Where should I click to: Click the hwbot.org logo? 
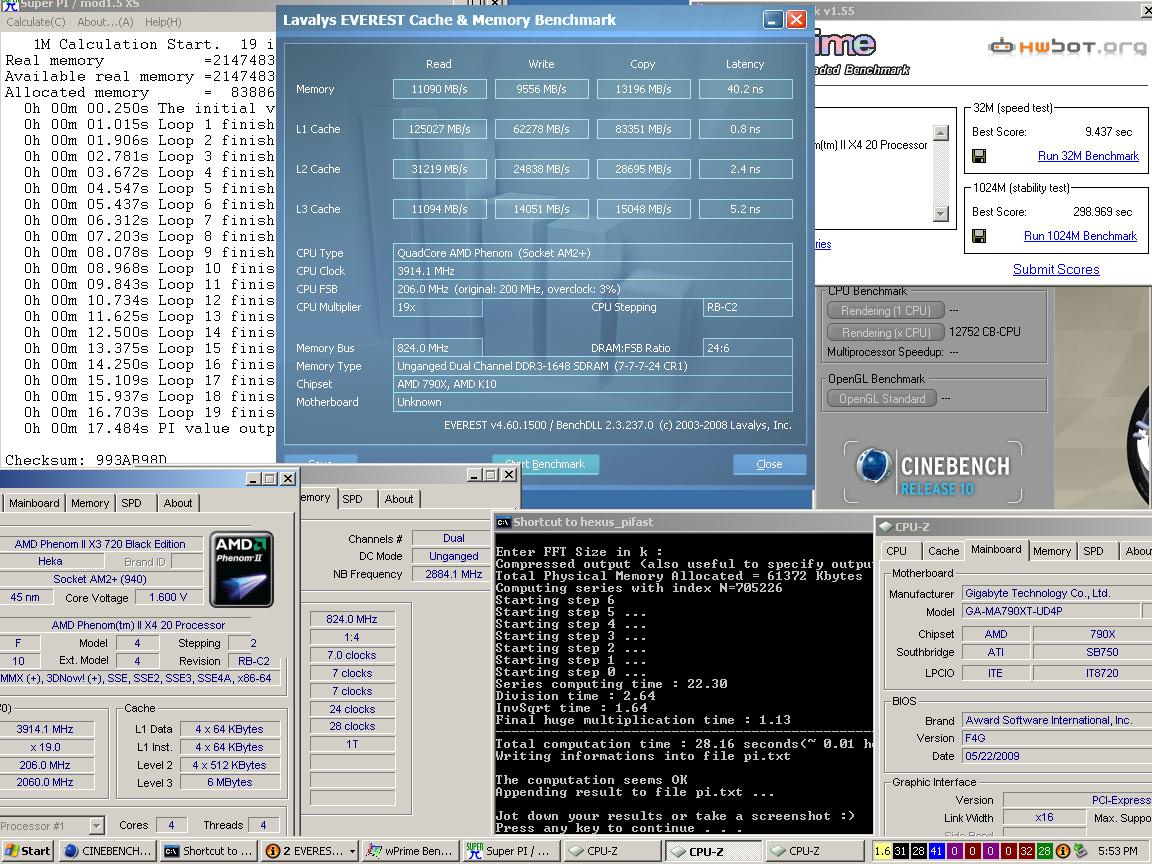click(1066, 46)
